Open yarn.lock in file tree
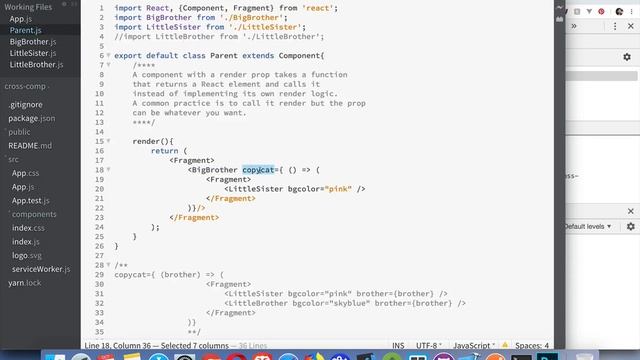 pos(24,283)
